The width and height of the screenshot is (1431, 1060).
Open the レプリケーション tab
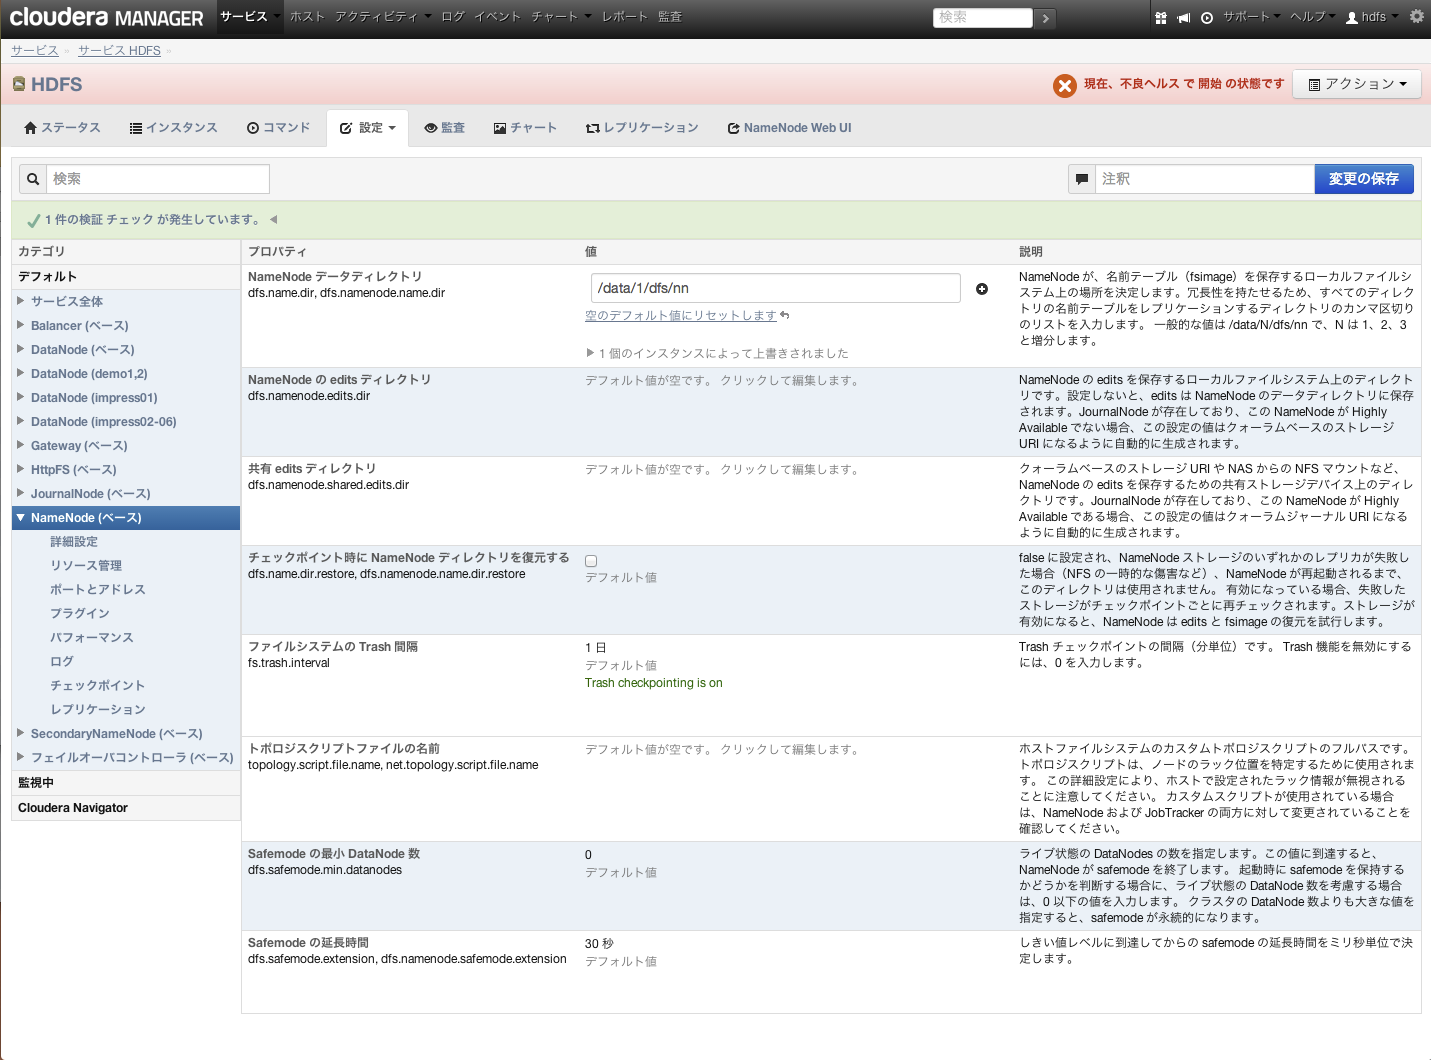tap(642, 128)
